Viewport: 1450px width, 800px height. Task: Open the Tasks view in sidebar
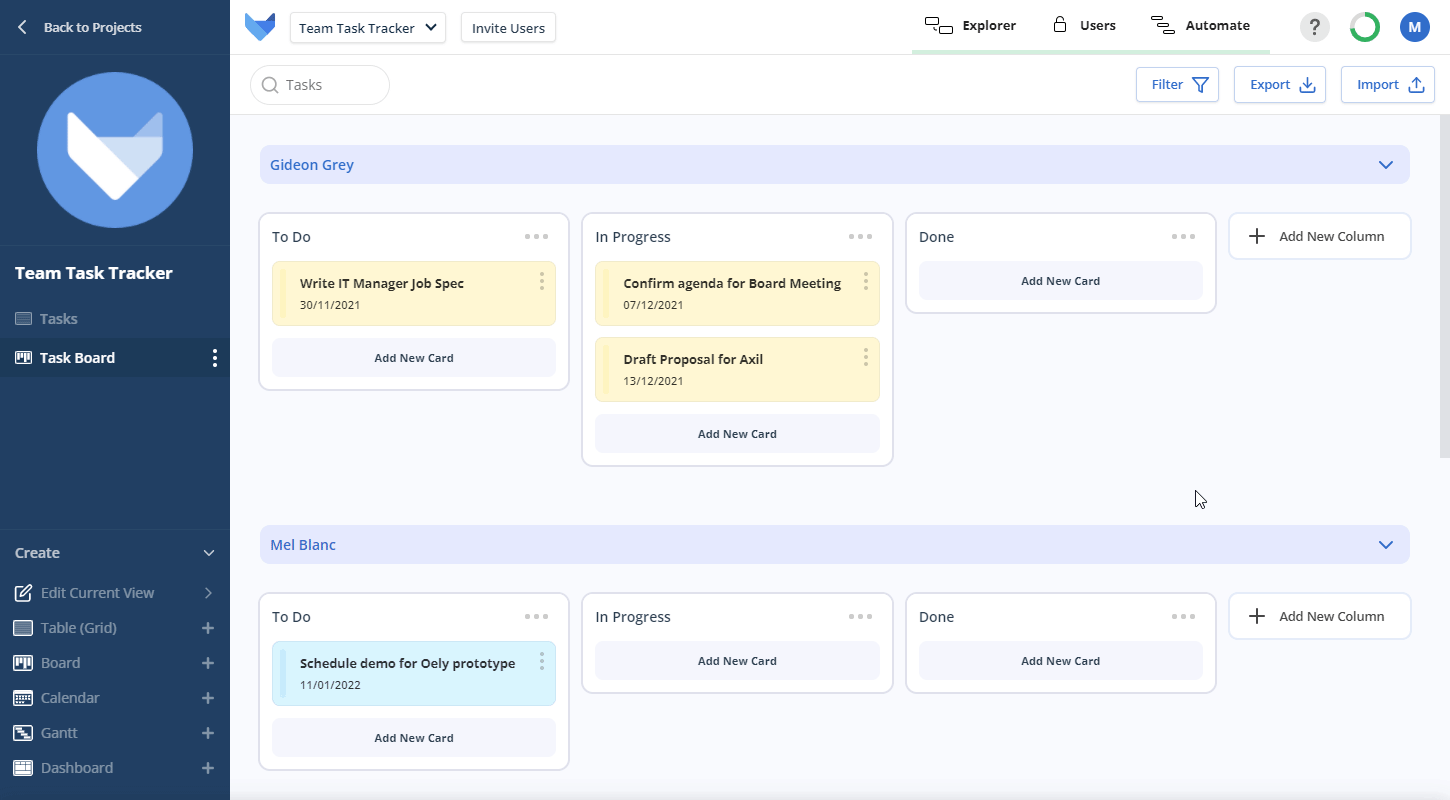tap(58, 319)
